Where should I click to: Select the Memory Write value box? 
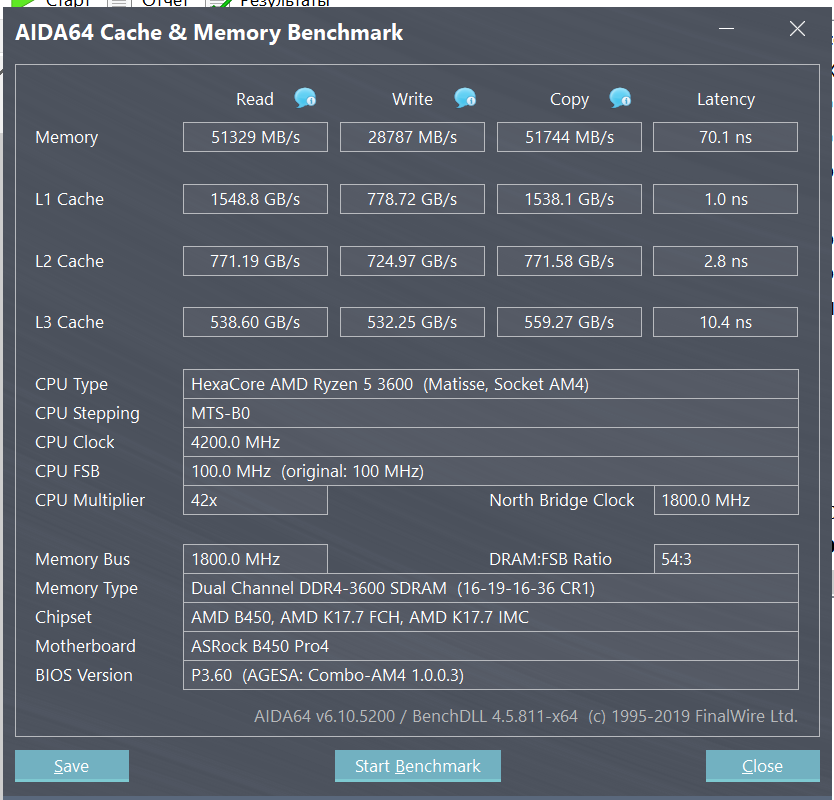(412, 137)
